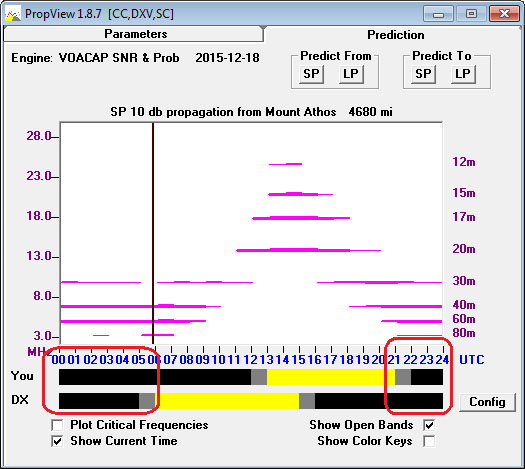Select the Prediction tab
The width and height of the screenshot is (525, 469).
[395, 35]
